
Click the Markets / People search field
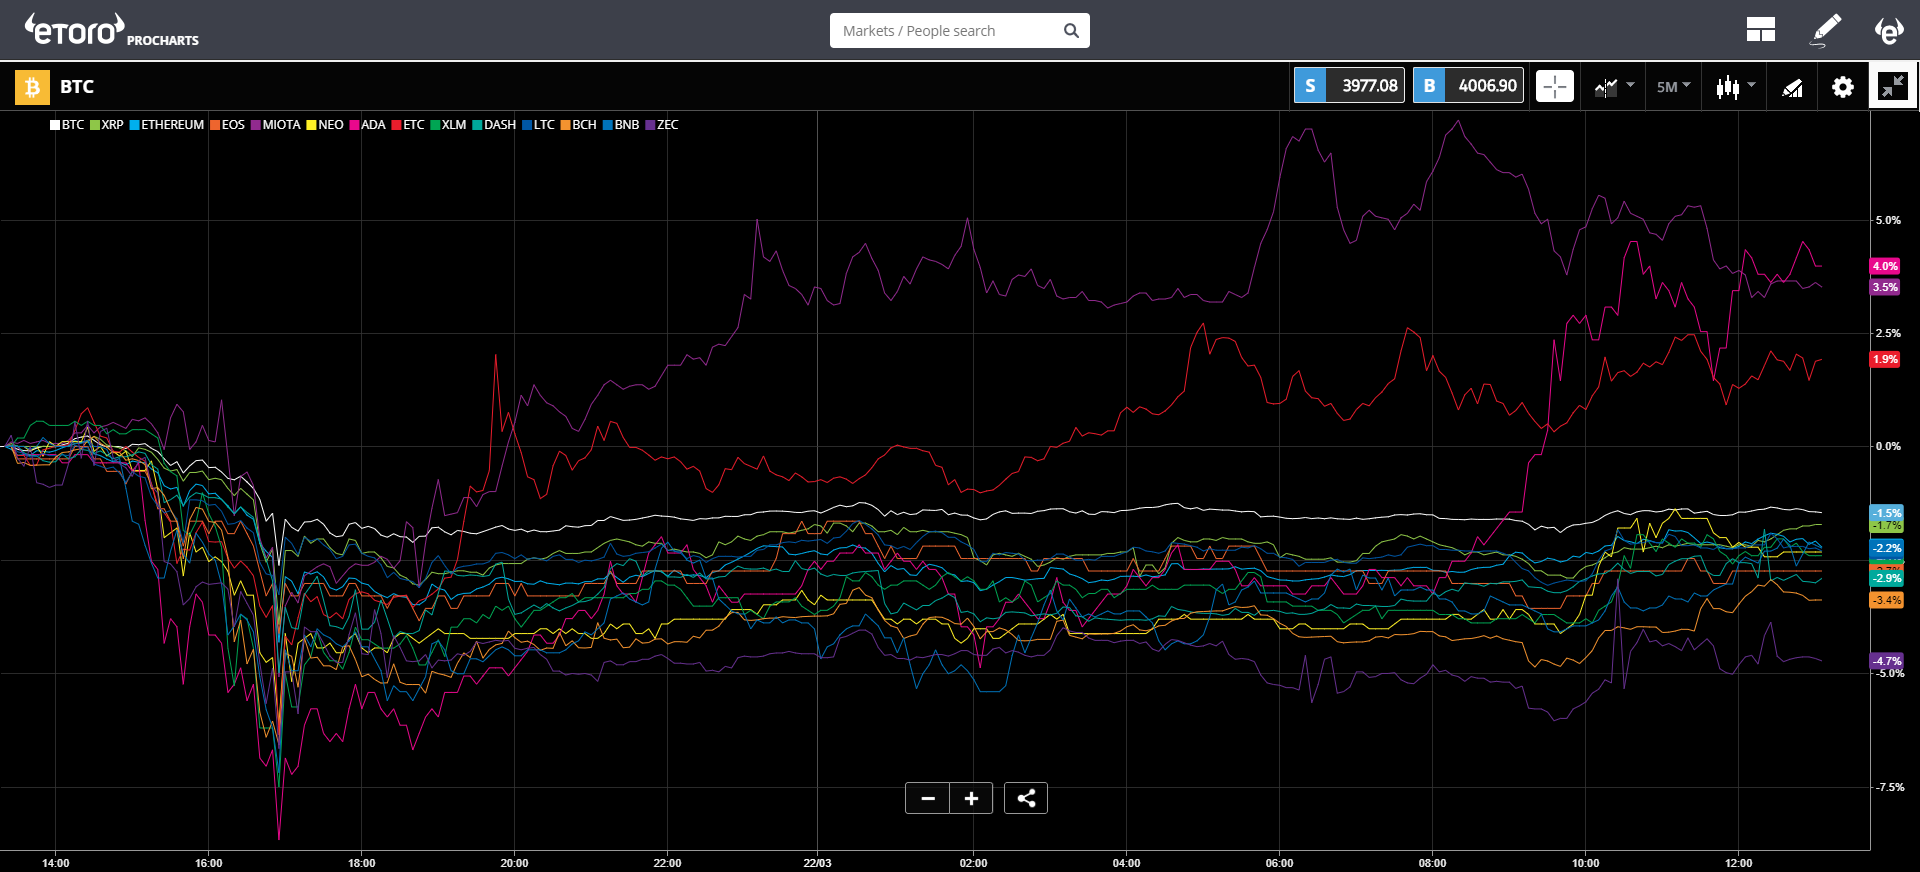(945, 31)
